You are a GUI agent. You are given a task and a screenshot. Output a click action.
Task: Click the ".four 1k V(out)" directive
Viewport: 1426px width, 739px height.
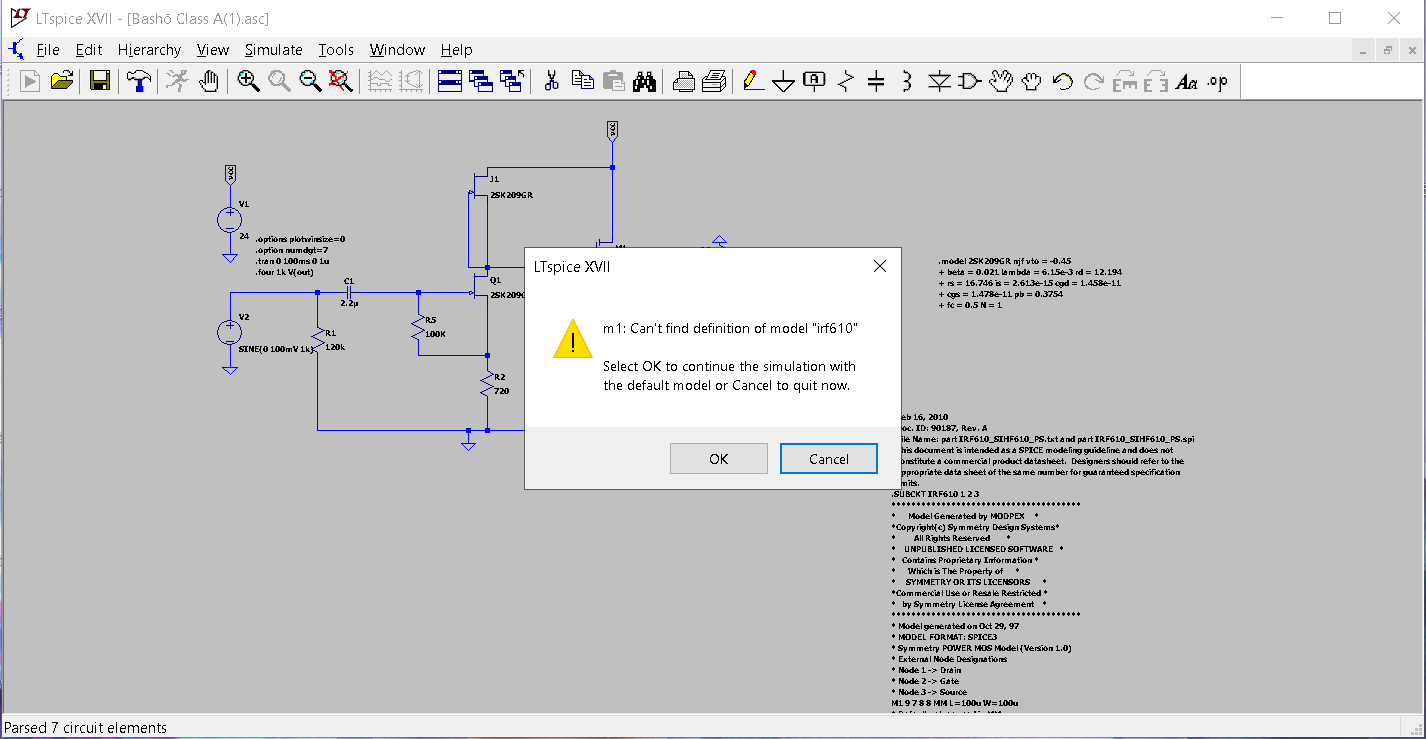[x=284, y=272]
